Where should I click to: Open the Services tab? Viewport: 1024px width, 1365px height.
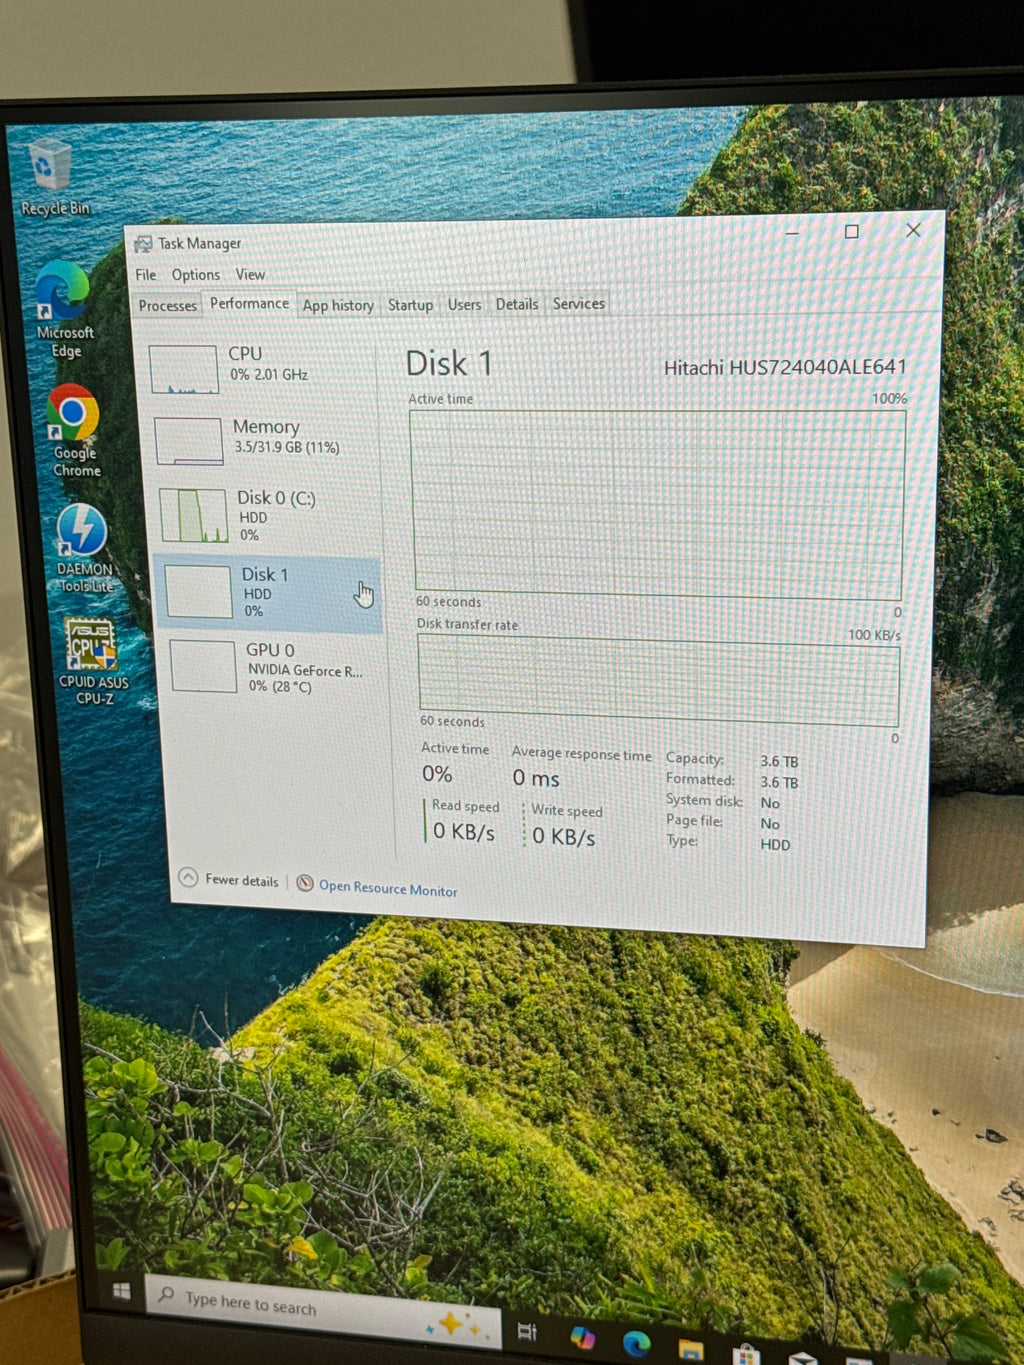tap(579, 303)
